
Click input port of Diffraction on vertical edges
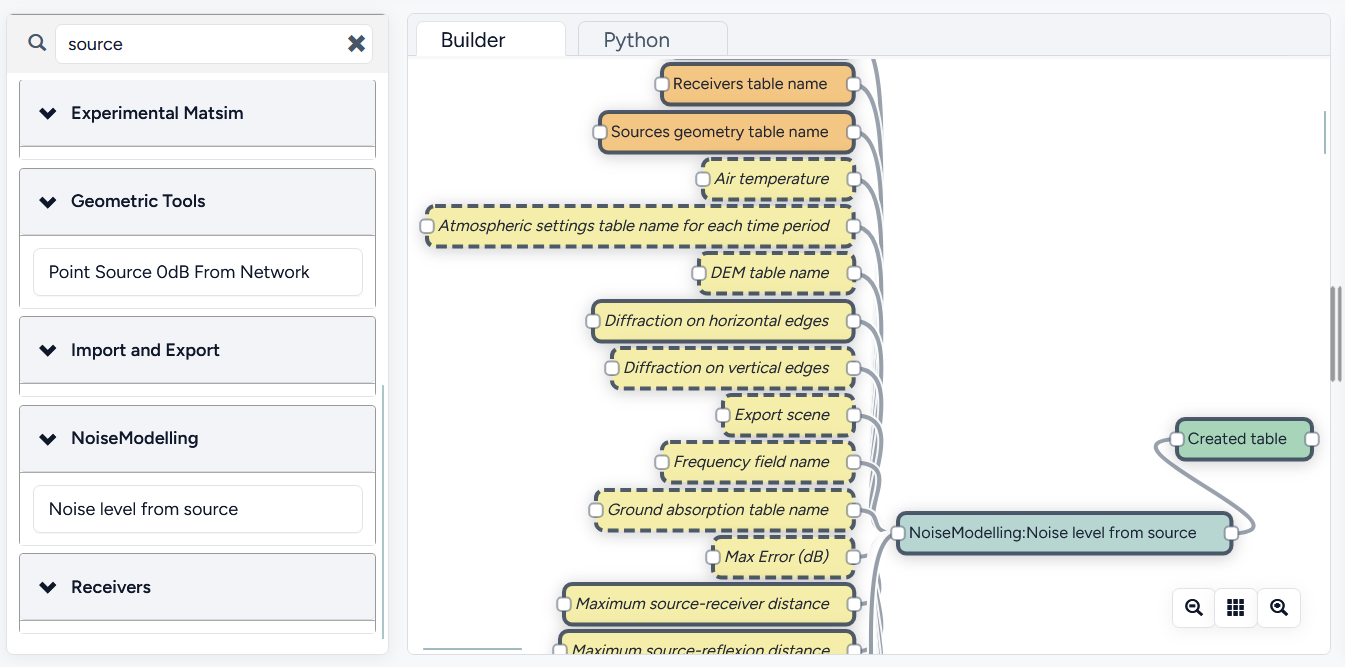612,369
